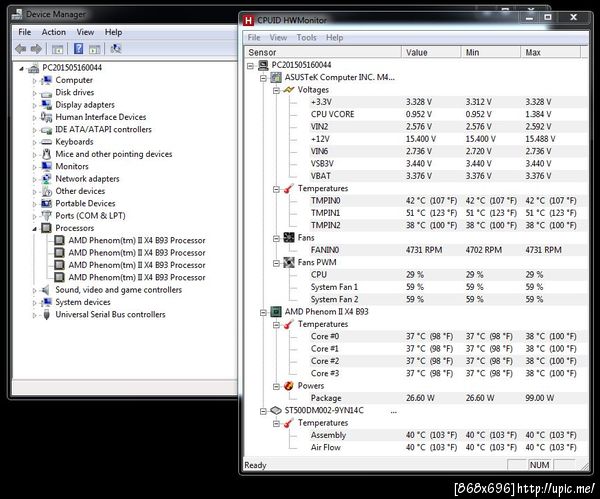Click Help icon in Device Manager toolbar

(78, 49)
